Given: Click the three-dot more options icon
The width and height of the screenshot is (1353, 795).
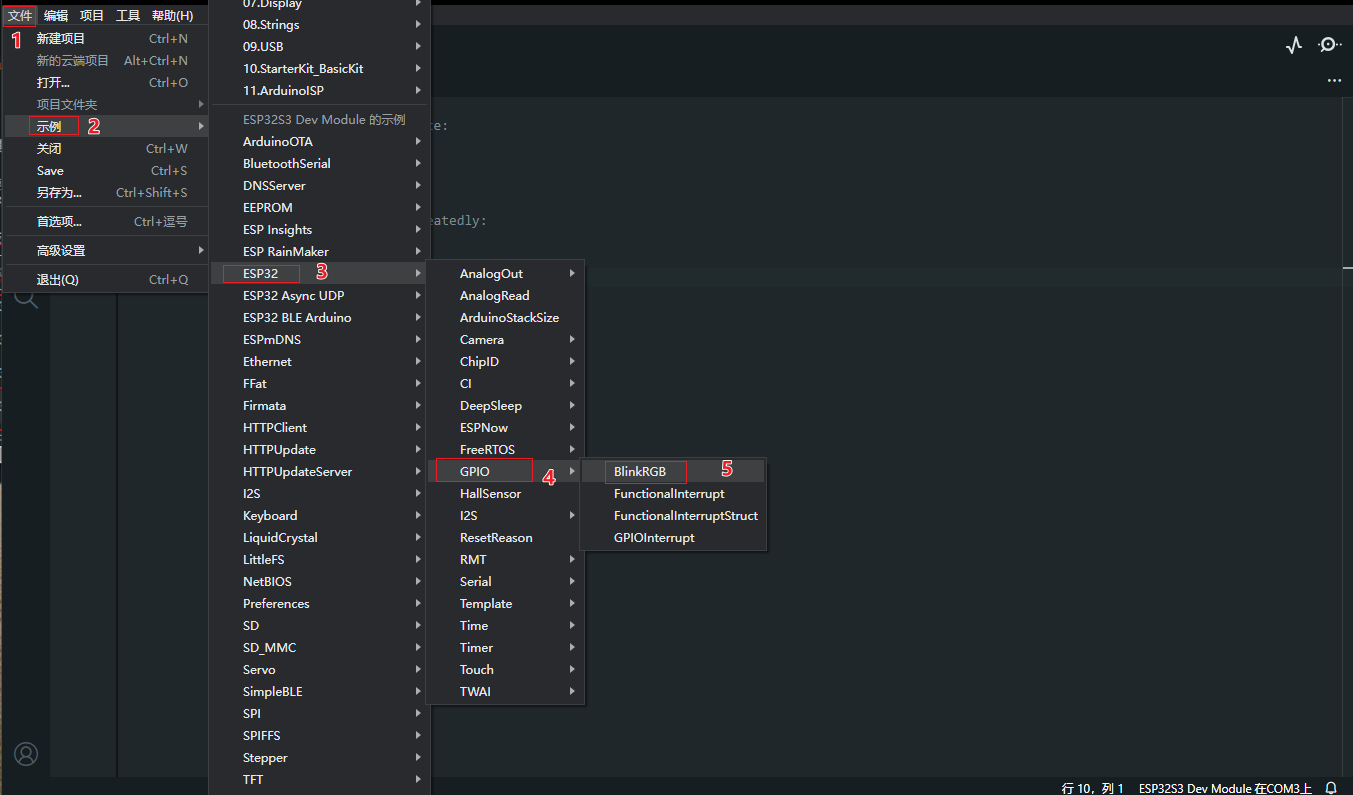Looking at the screenshot, I should click(1334, 80).
